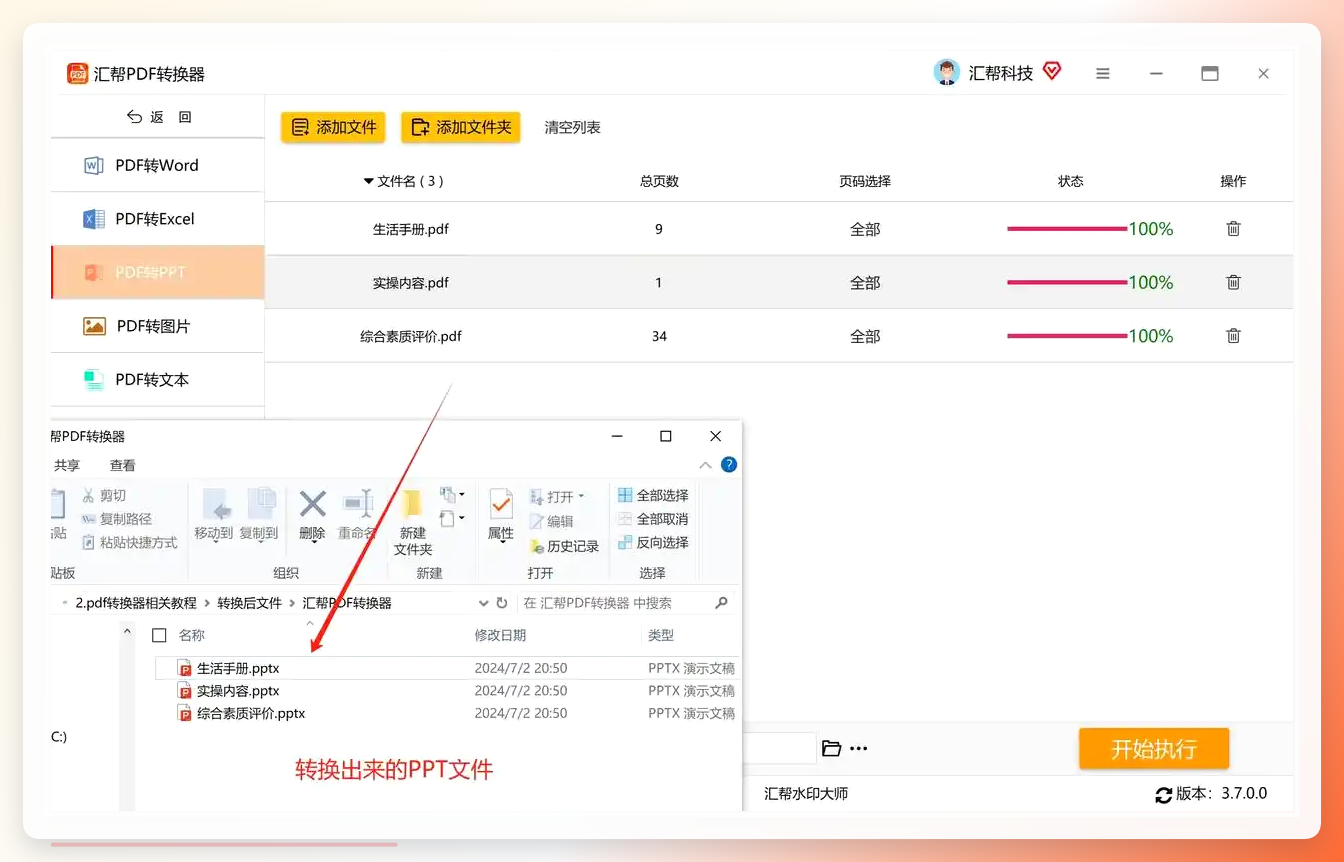The height and width of the screenshot is (862, 1344).
Task: Open Explorer help question mark icon
Action: click(x=729, y=465)
